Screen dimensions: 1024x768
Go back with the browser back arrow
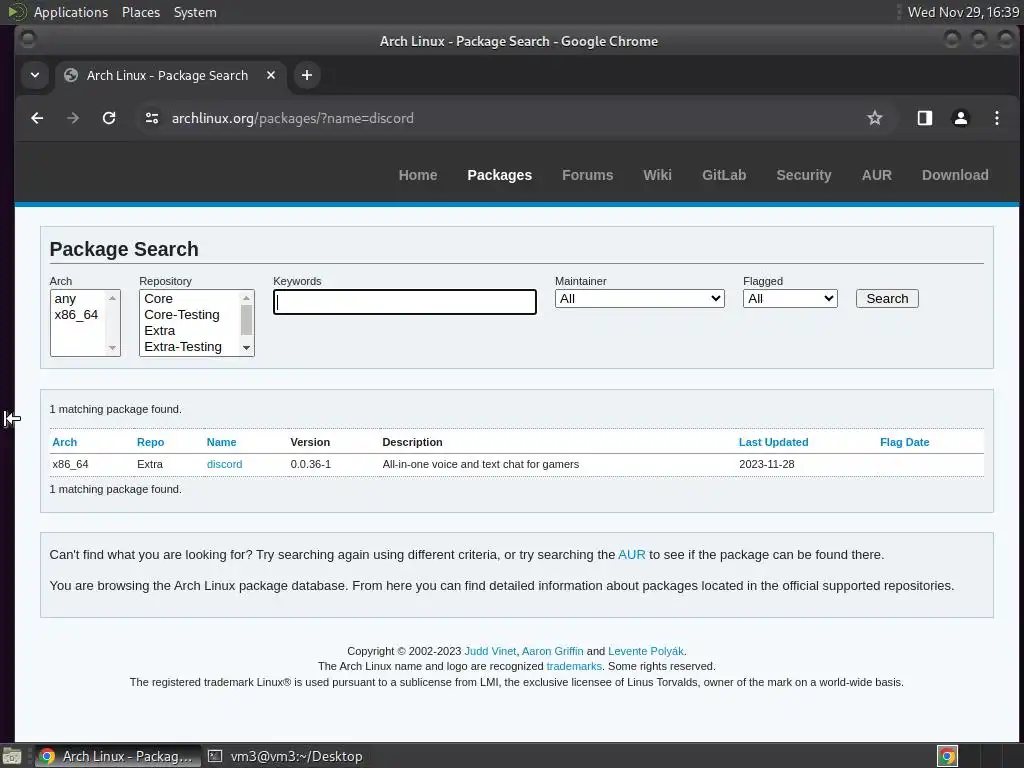coord(37,118)
